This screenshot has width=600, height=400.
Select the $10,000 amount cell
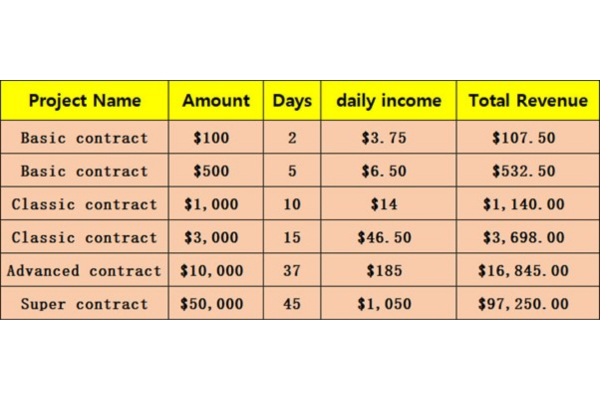216,270
